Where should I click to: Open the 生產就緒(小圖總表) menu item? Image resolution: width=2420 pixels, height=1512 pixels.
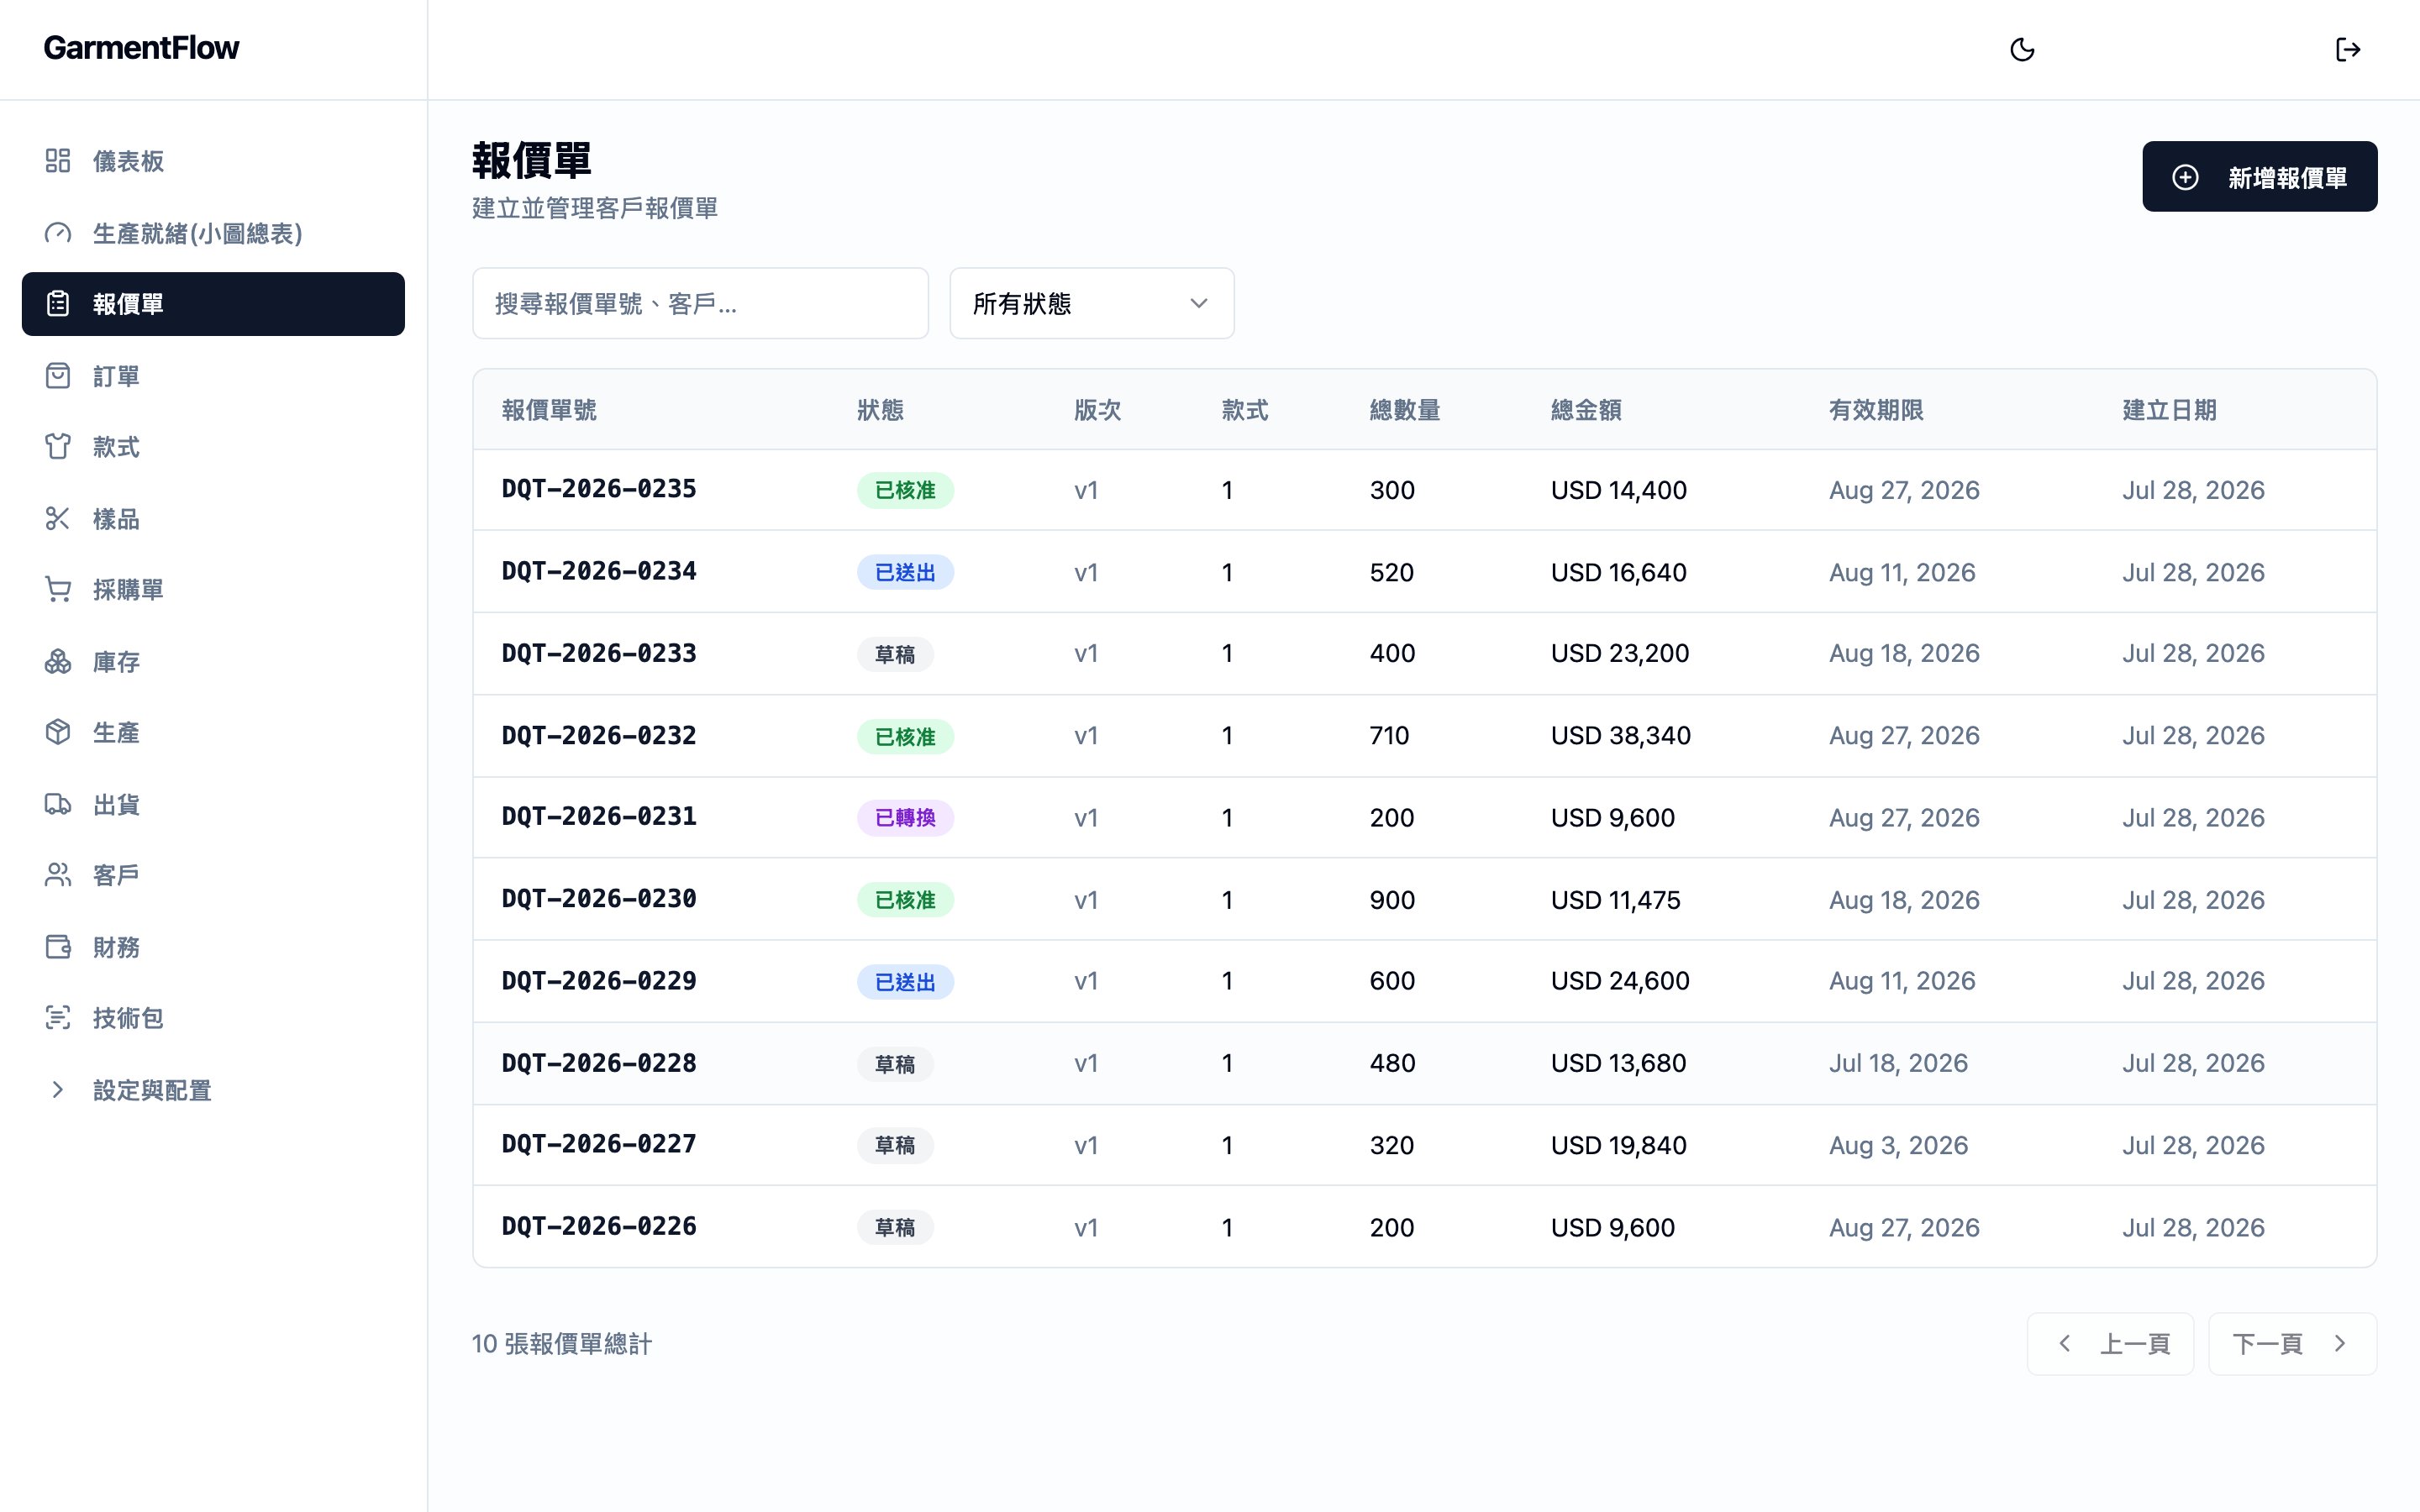[x=213, y=233]
